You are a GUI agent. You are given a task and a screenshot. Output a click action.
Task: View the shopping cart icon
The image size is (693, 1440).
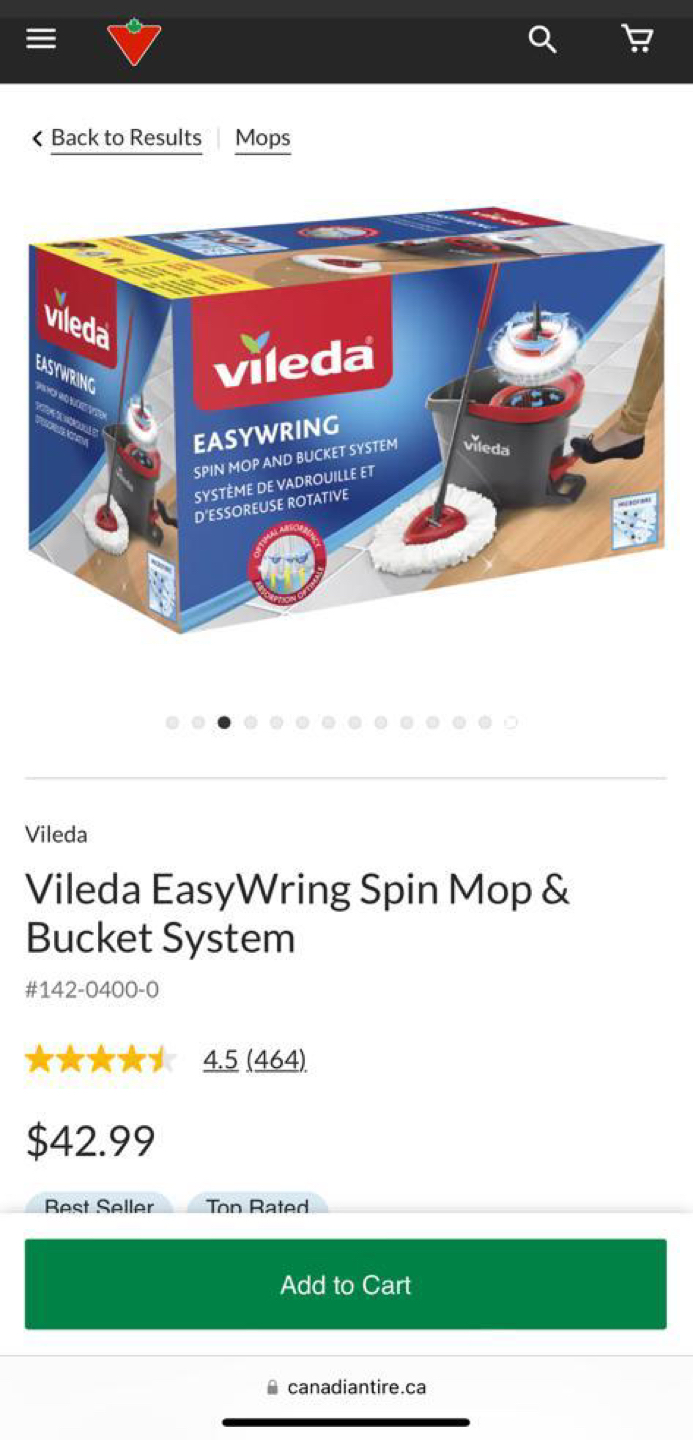tap(637, 39)
